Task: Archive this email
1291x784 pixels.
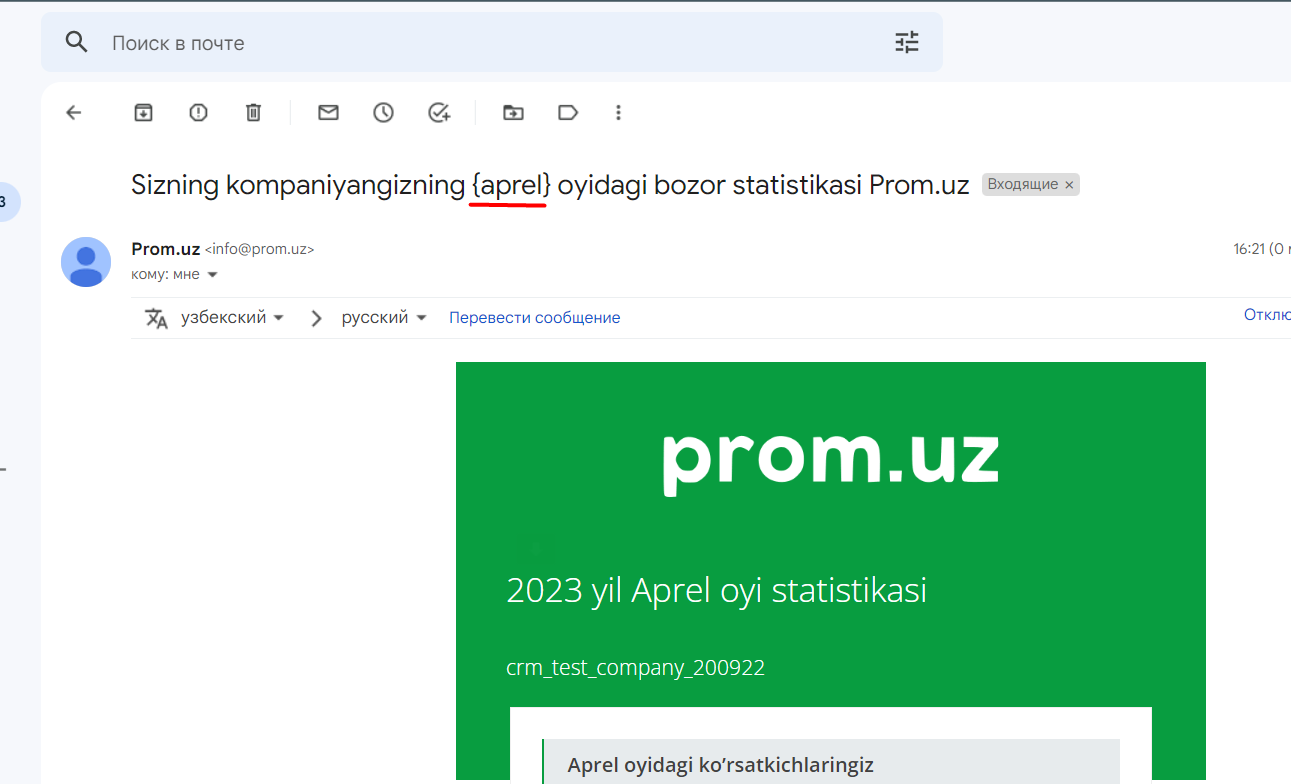Action: [x=144, y=113]
